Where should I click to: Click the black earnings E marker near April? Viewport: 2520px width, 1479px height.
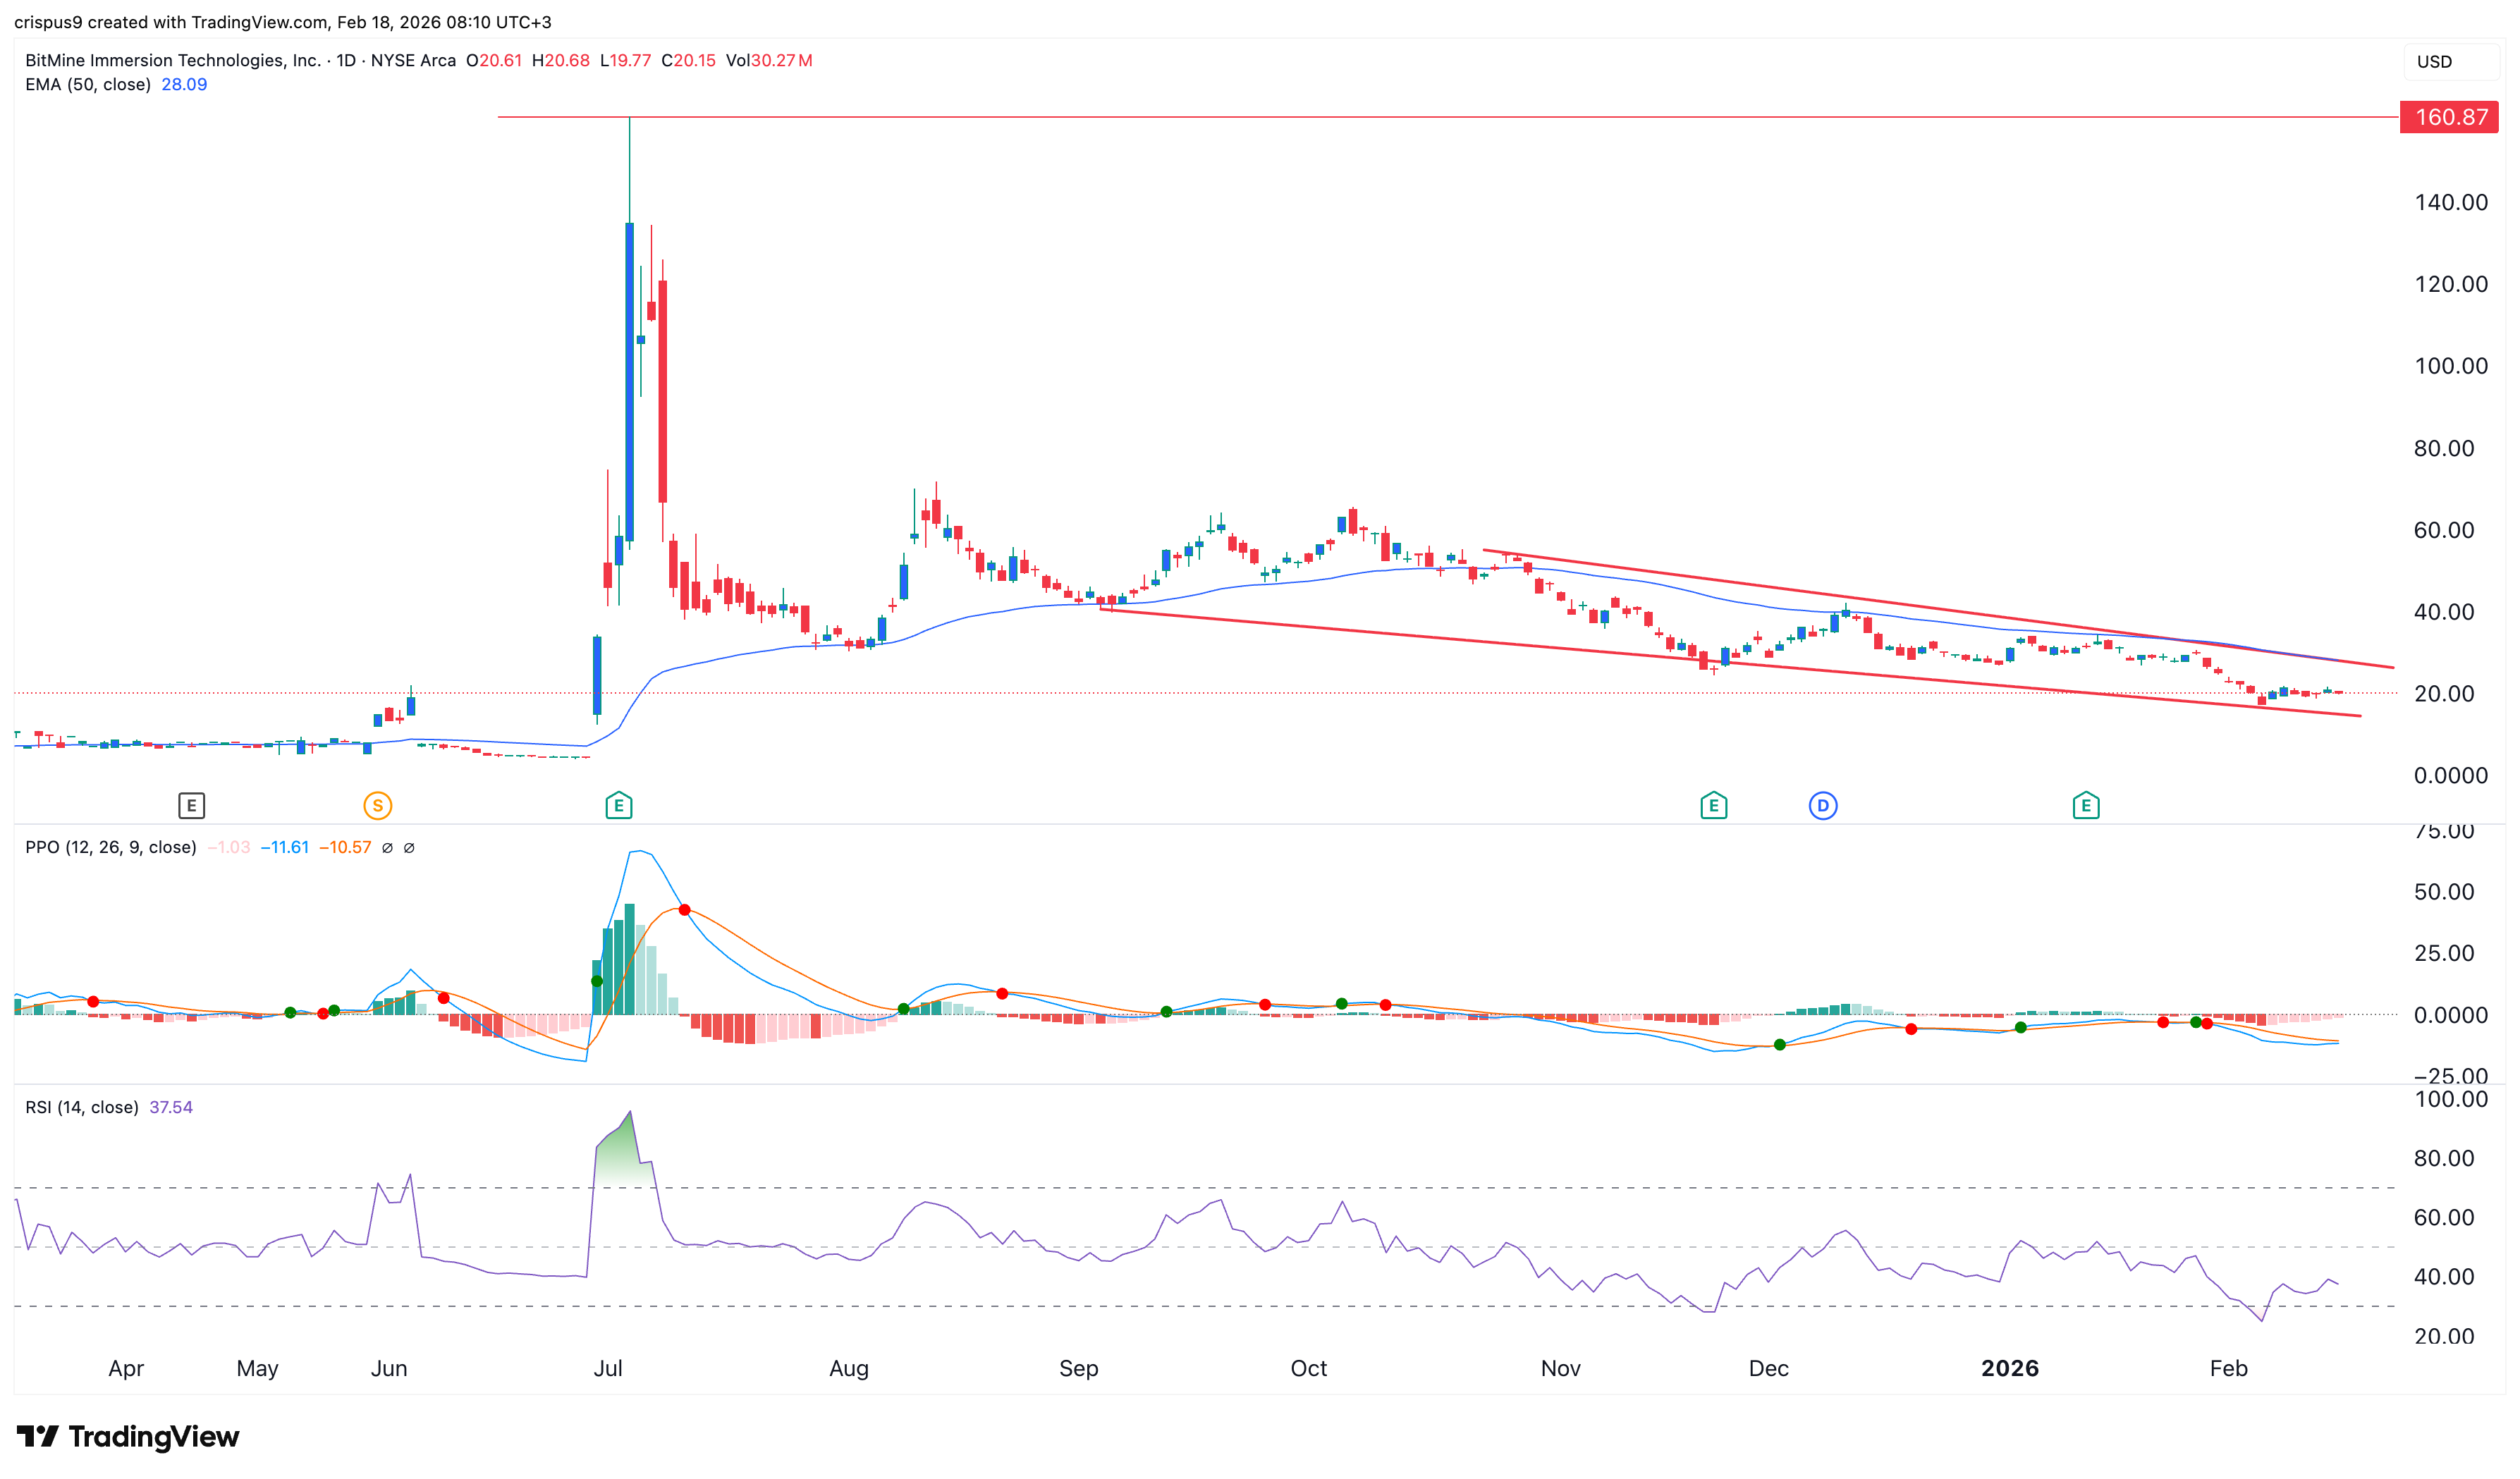point(191,805)
